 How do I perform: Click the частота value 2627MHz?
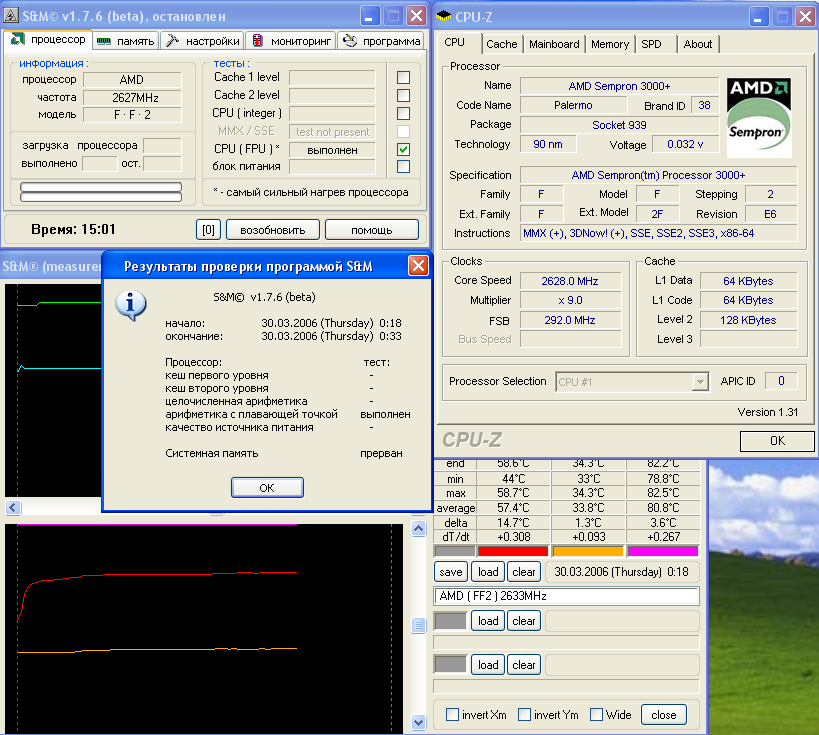pos(132,98)
